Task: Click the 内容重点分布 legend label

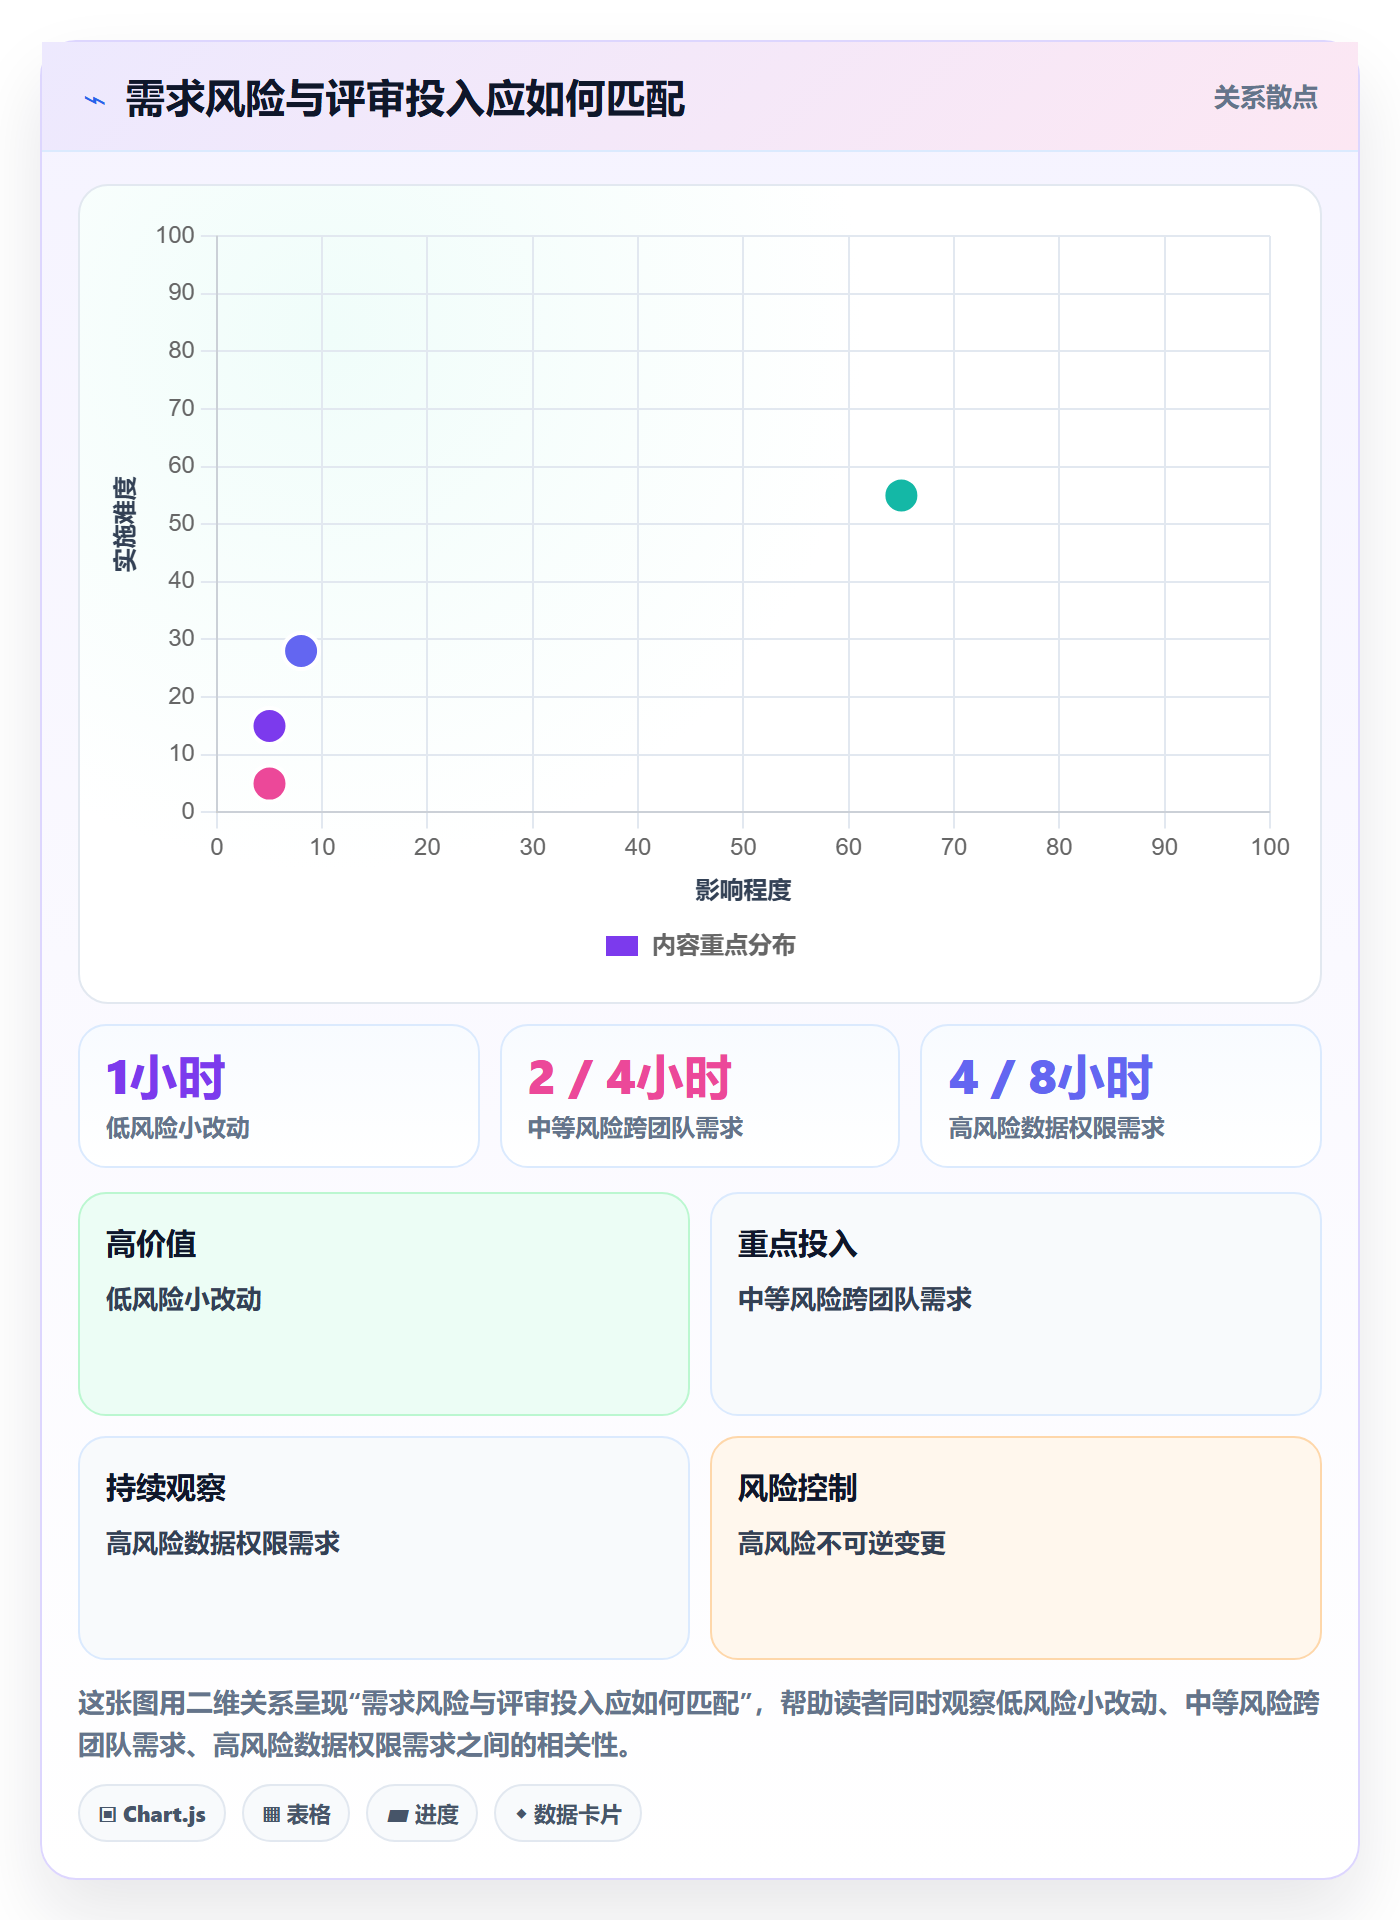Action: point(723,946)
